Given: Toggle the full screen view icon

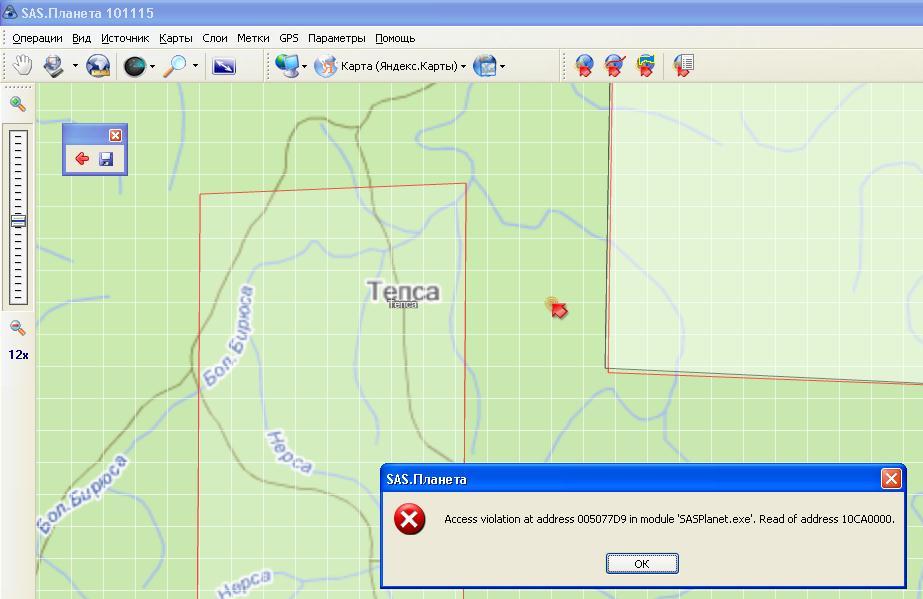Looking at the screenshot, I should (224, 66).
